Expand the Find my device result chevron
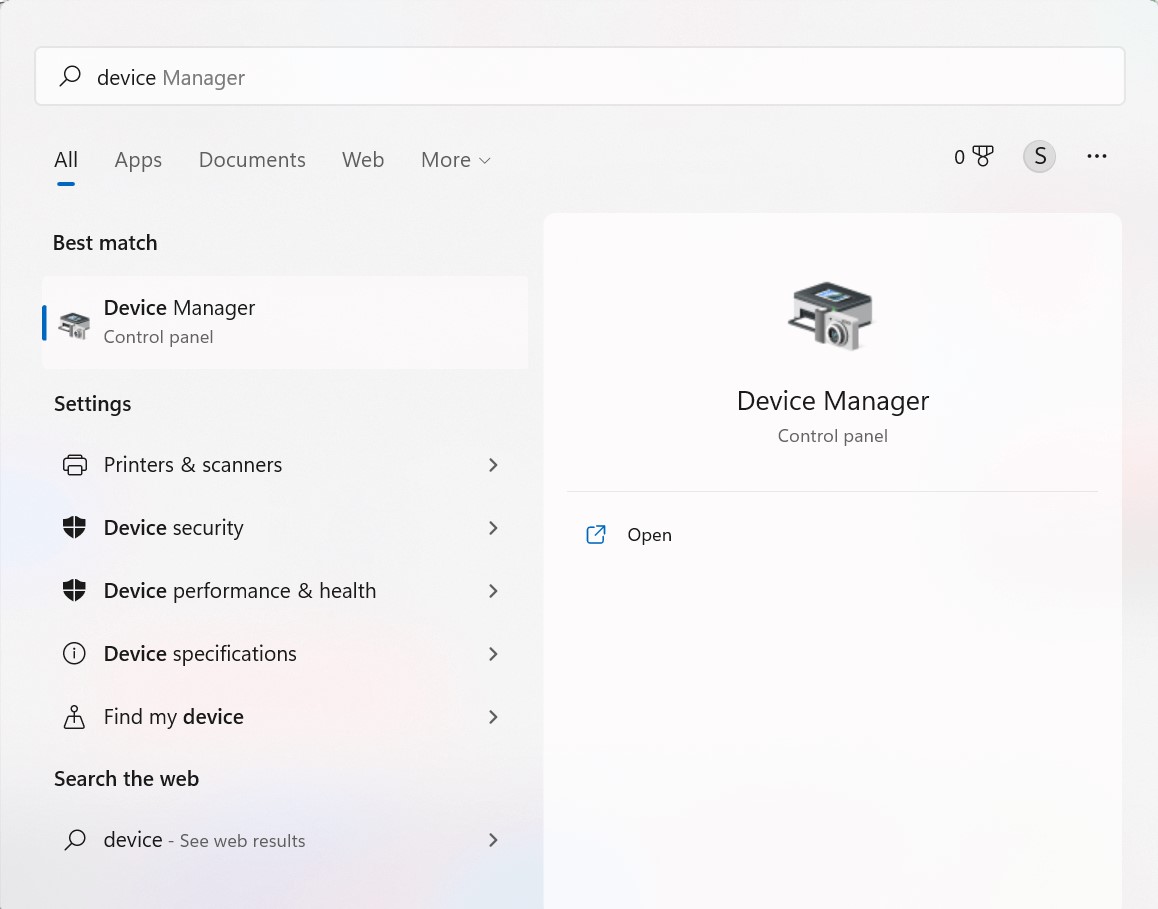Viewport: 1158px width, 909px height. (x=492, y=717)
